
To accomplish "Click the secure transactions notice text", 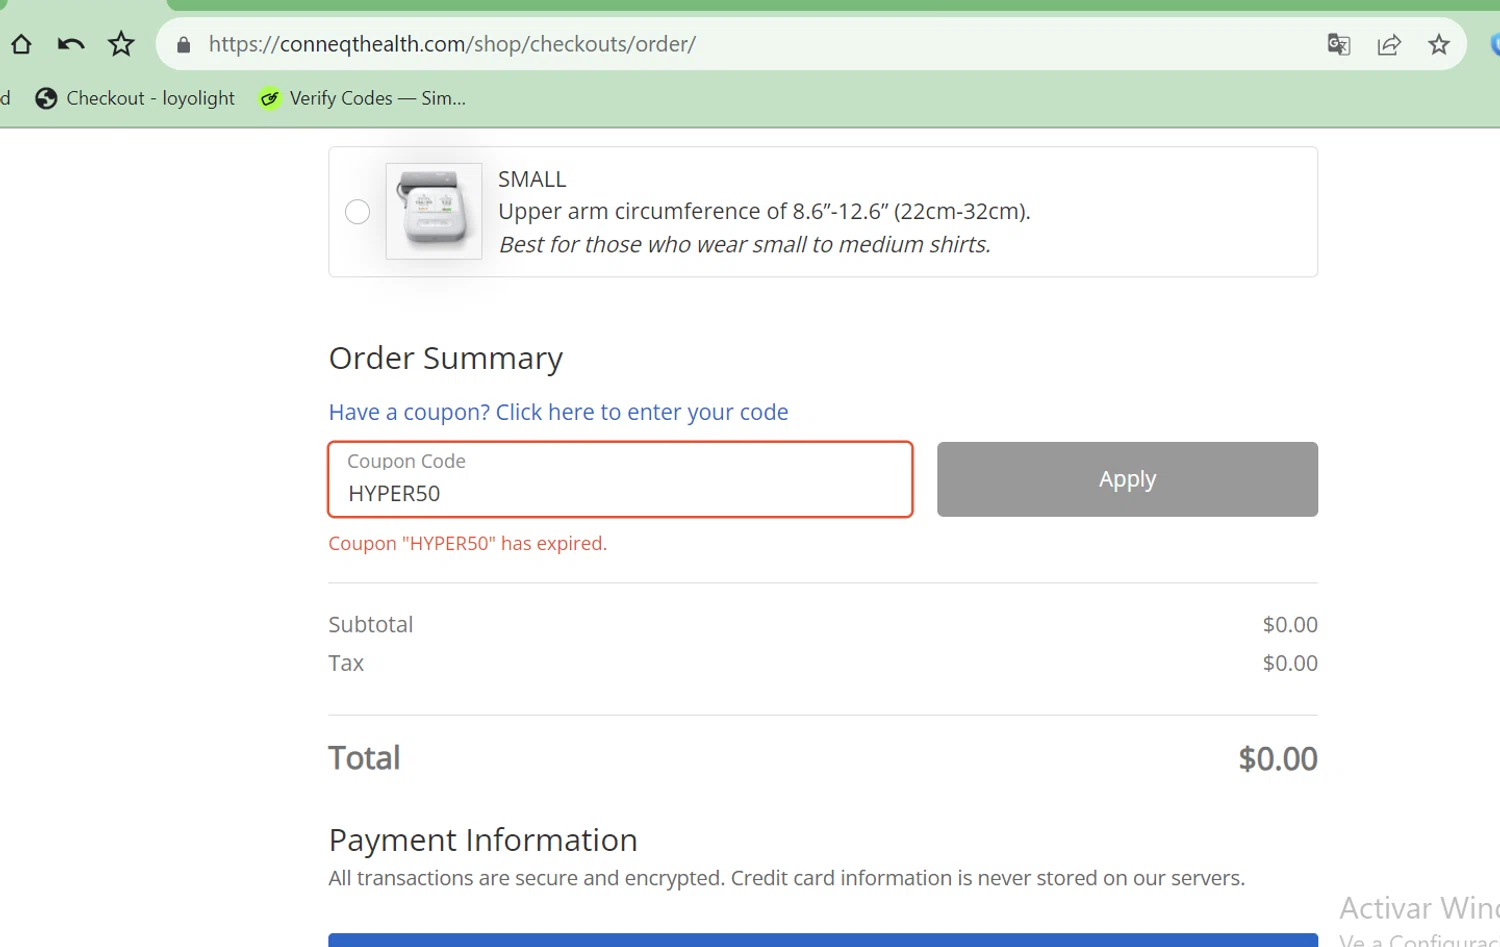I will 787,878.
